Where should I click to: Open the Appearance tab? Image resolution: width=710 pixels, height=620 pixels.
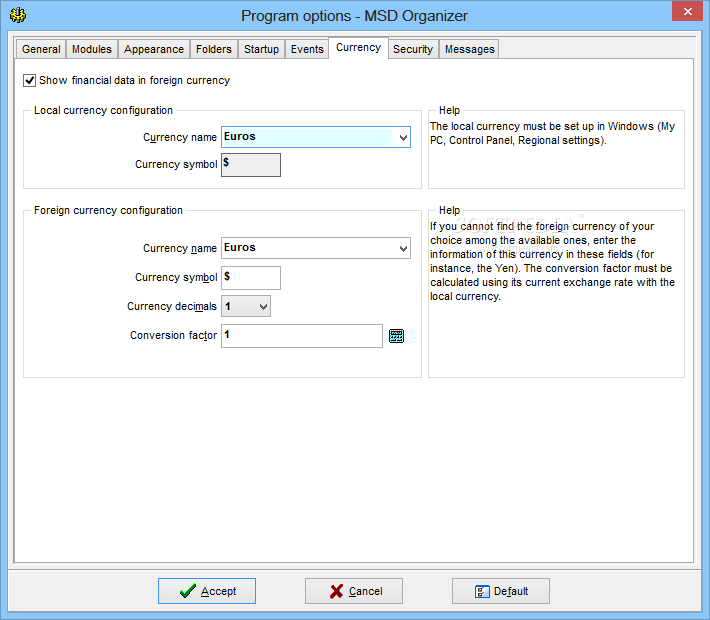(x=154, y=49)
